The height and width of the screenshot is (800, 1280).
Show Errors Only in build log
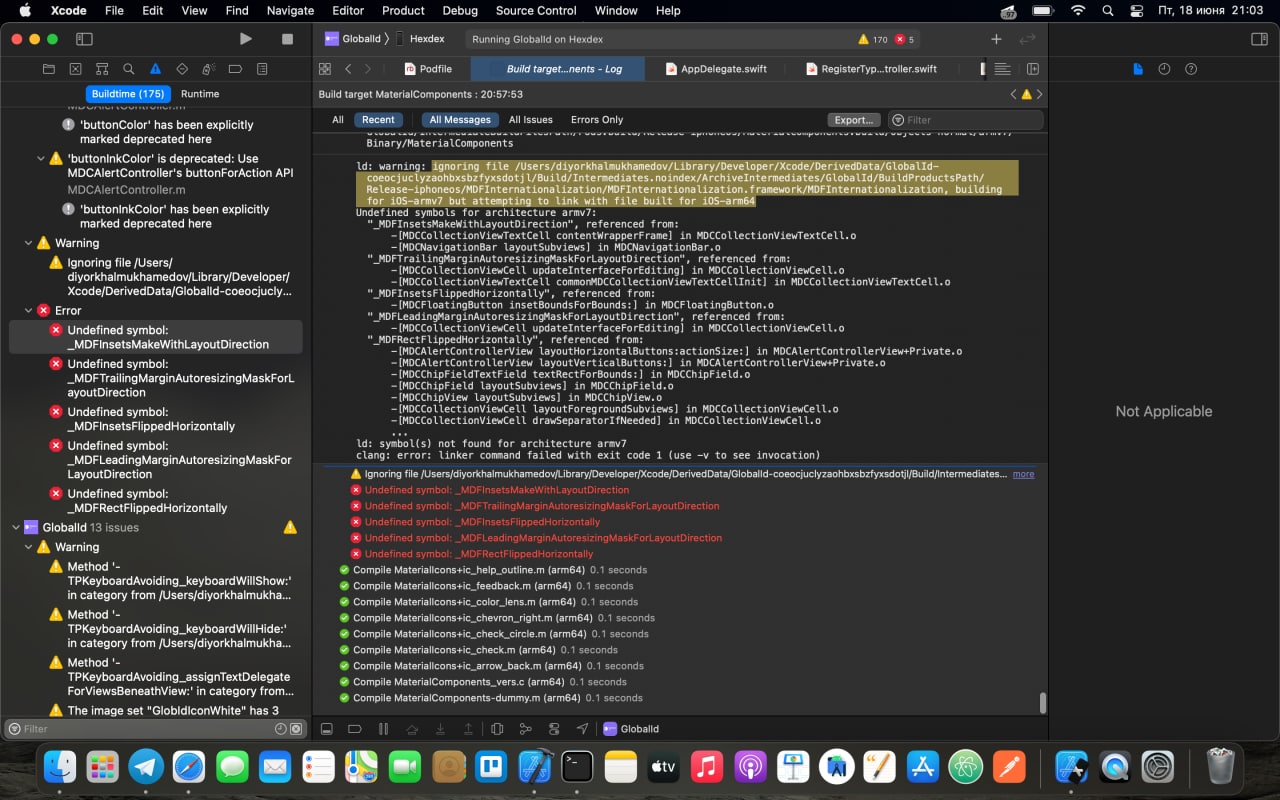[597, 120]
